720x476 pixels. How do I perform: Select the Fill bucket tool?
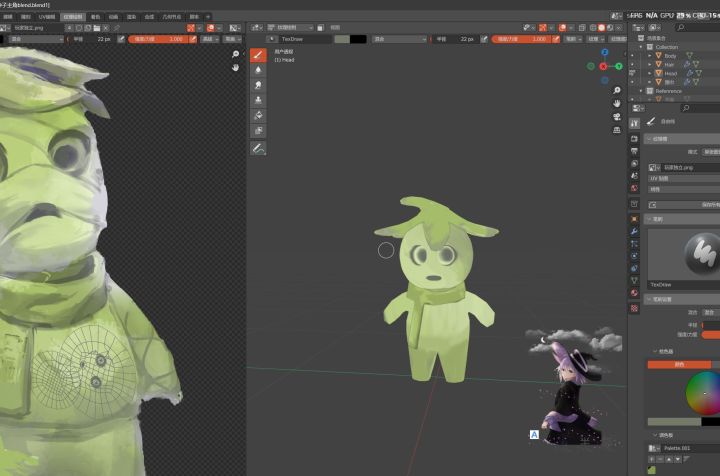click(x=257, y=115)
